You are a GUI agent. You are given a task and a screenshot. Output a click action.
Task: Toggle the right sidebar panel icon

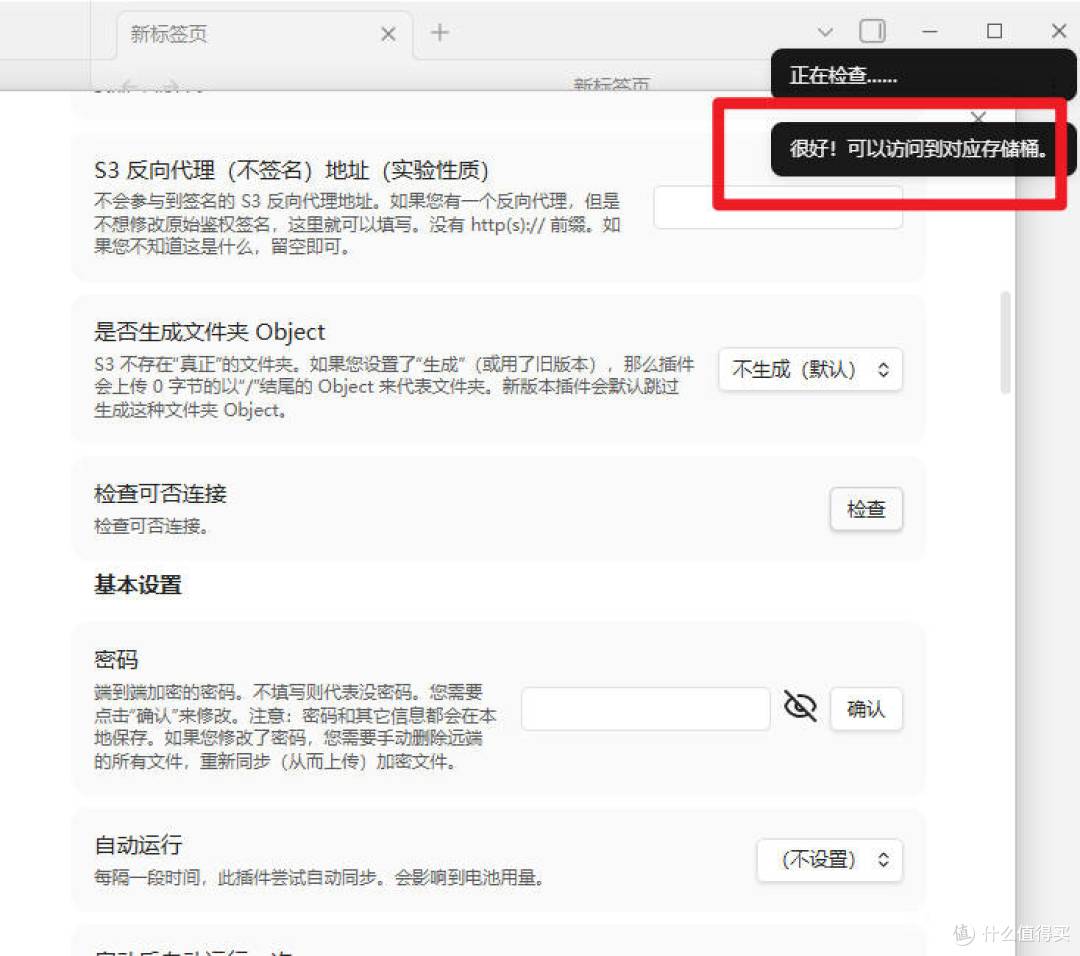point(872,31)
